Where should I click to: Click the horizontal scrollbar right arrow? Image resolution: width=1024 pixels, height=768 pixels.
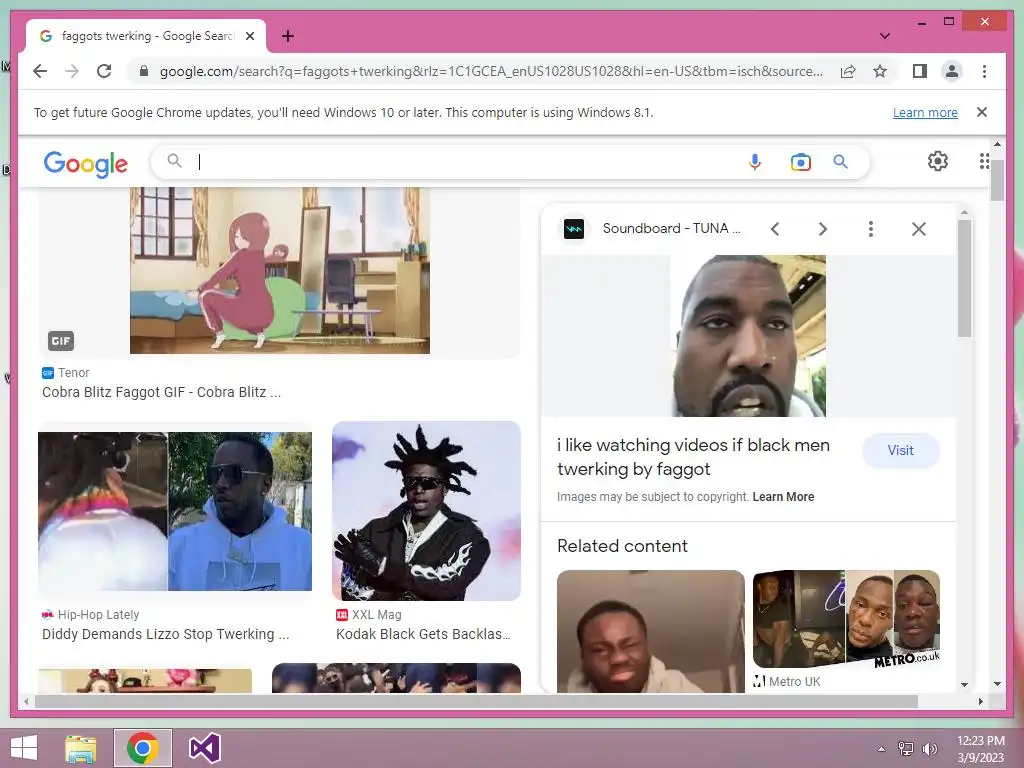pos(980,701)
